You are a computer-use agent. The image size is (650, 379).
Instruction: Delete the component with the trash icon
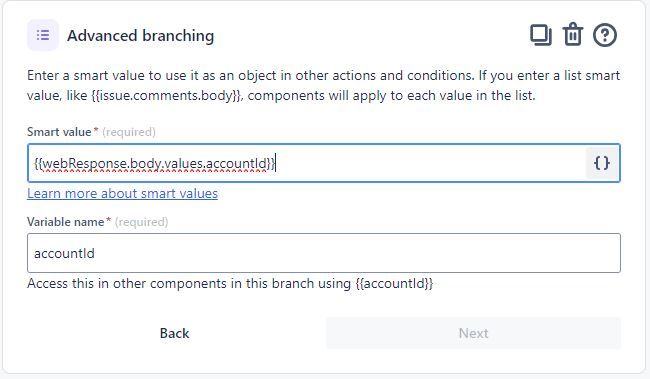[x=572, y=34]
